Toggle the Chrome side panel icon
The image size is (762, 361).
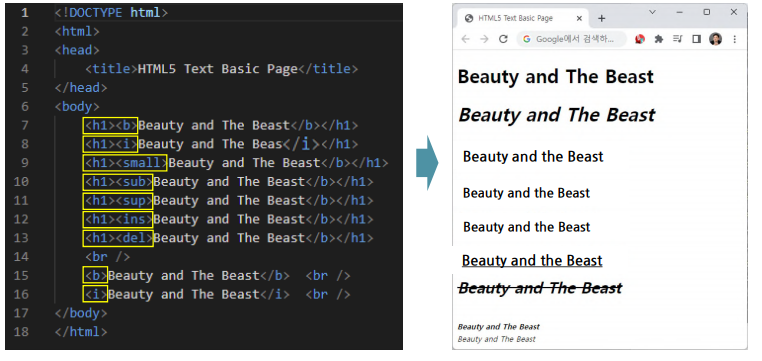pos(696,39)
